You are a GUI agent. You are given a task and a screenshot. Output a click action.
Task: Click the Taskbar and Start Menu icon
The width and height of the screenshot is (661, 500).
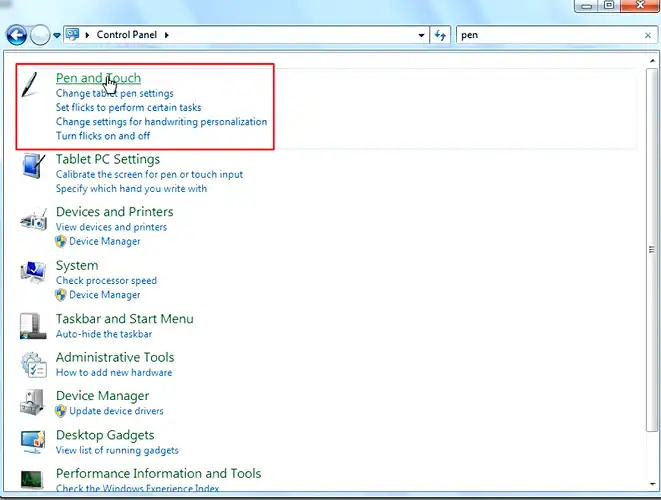click(x=33, y=325)
